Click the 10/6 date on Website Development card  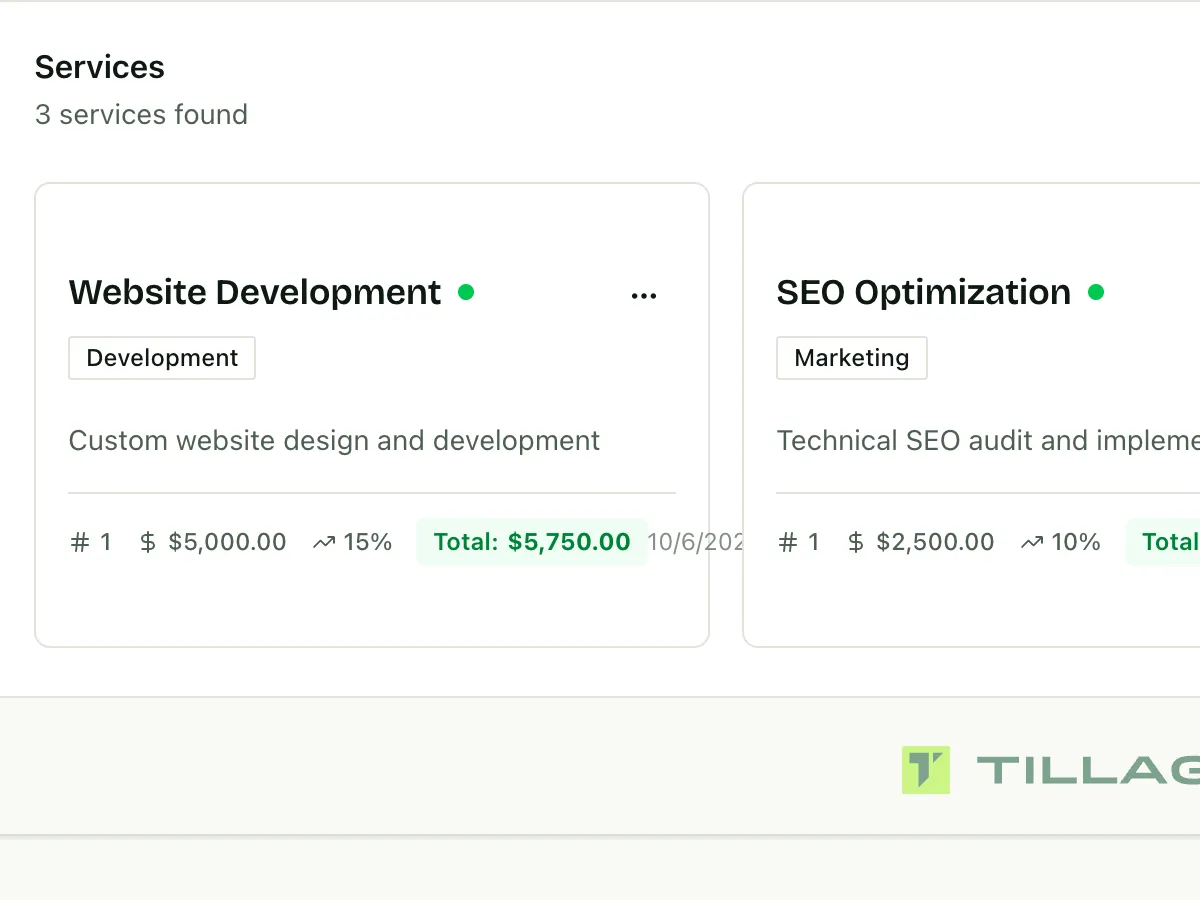pyautogui.click(x=696, y=543)
